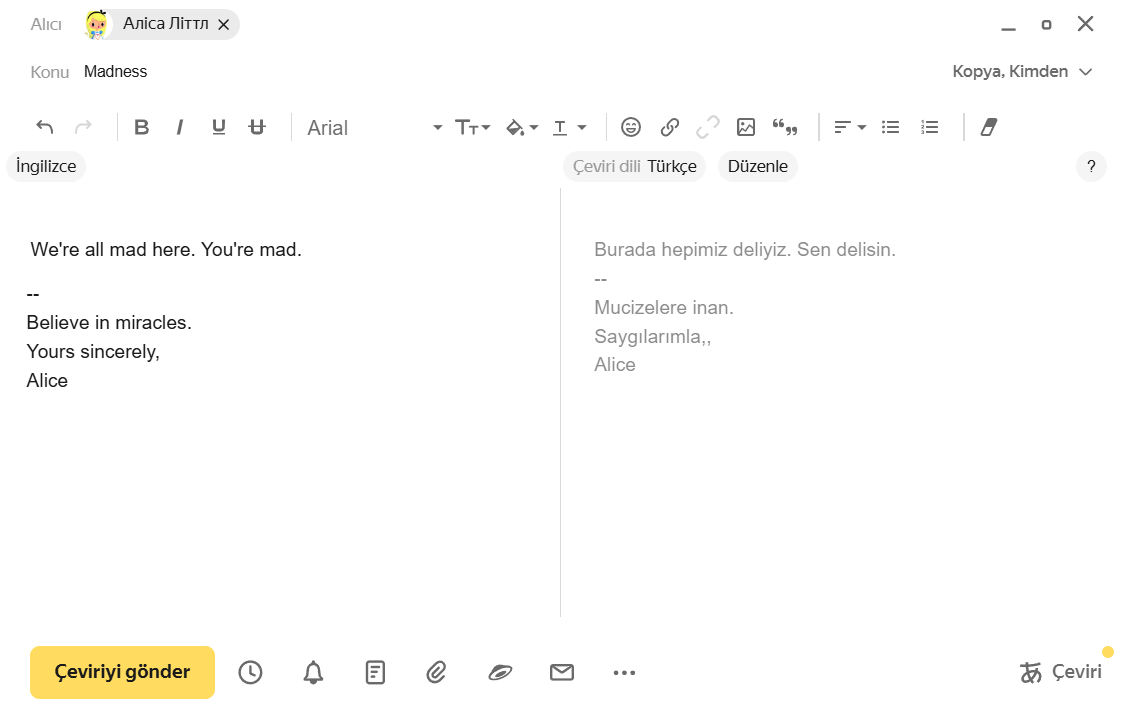Toggle strikethrough formatting
Viewport: 1145px width, 712px height.
click(257, 127)
